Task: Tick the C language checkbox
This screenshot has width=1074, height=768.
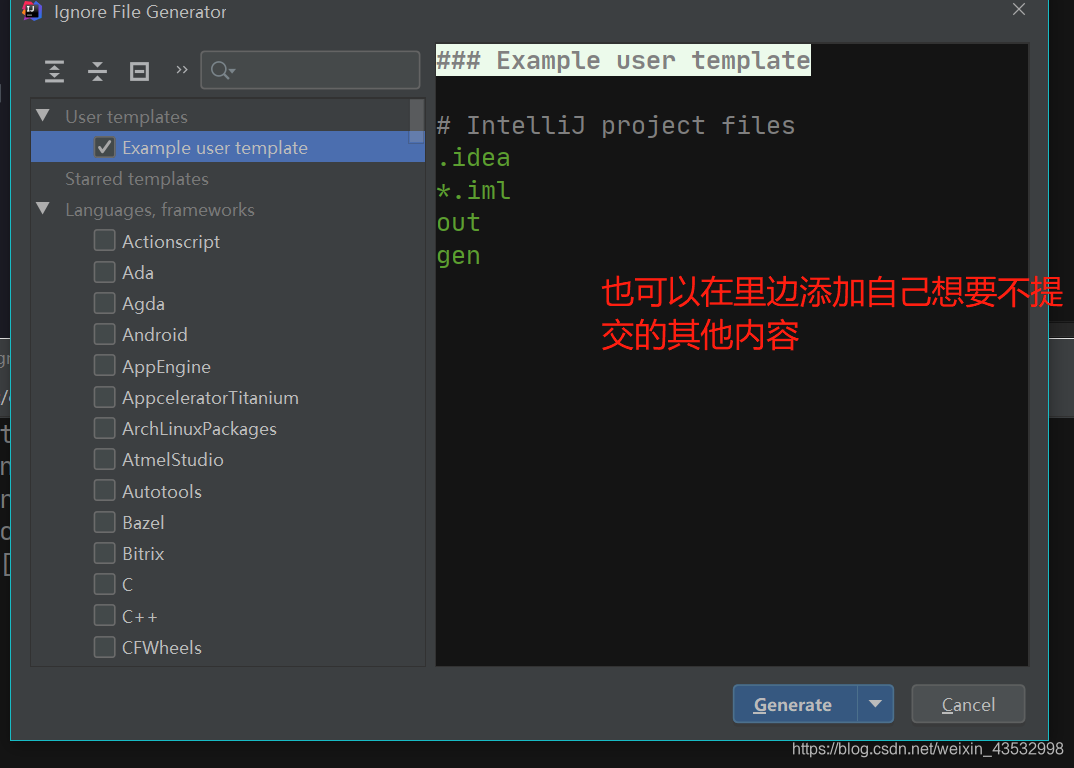Action: 104,584
